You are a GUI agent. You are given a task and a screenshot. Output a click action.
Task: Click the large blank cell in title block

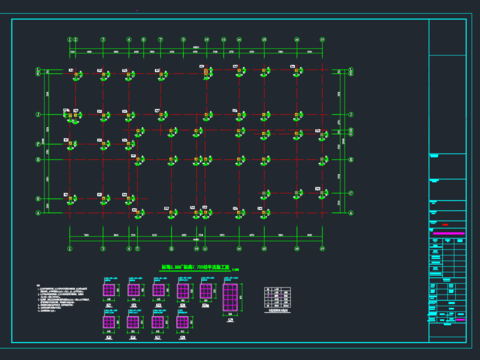click(x=447, y=104)
